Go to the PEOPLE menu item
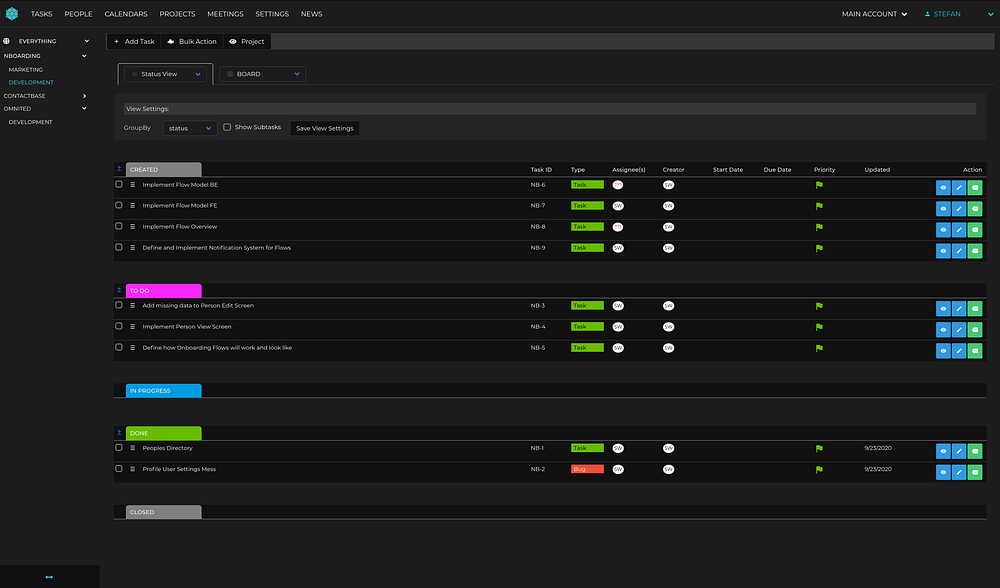 [x=78, y=14]
